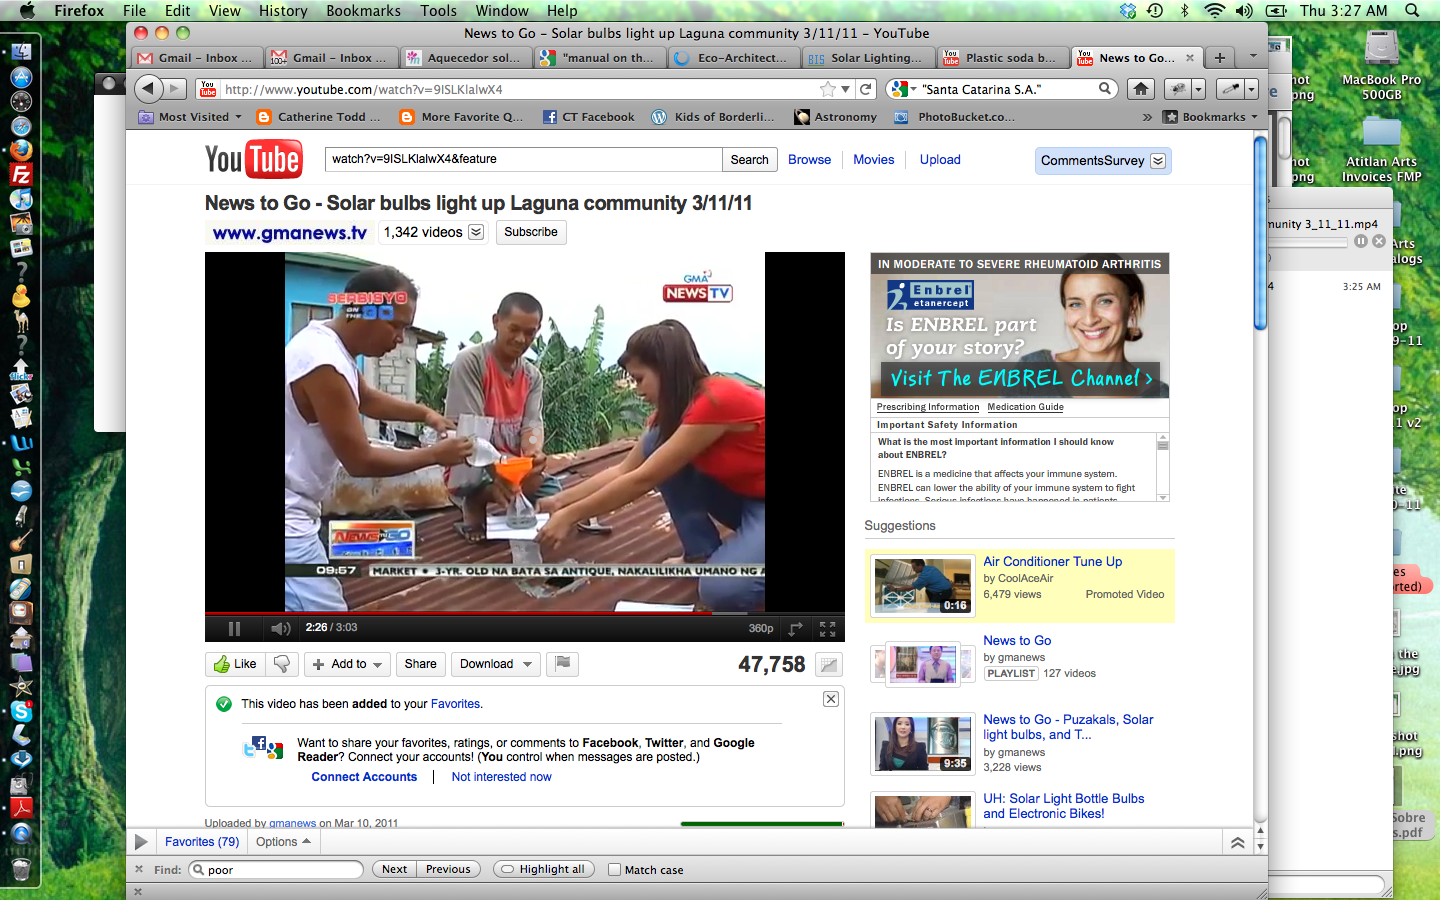The height and width of the screenshot is (900, 1440).
Task: Switch to the Aquecedor sol tab
Action: click(x=465, y=58)
